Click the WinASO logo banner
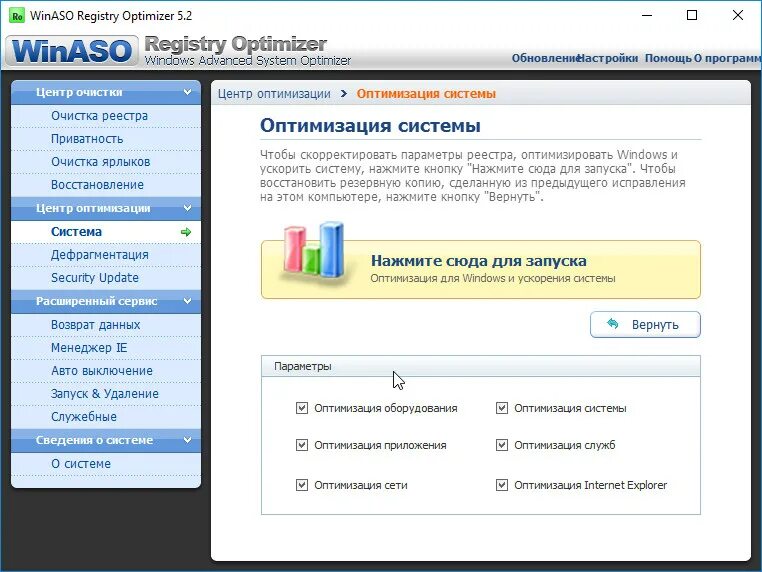This screenshot has height=572, width=762. pos(72,51)
